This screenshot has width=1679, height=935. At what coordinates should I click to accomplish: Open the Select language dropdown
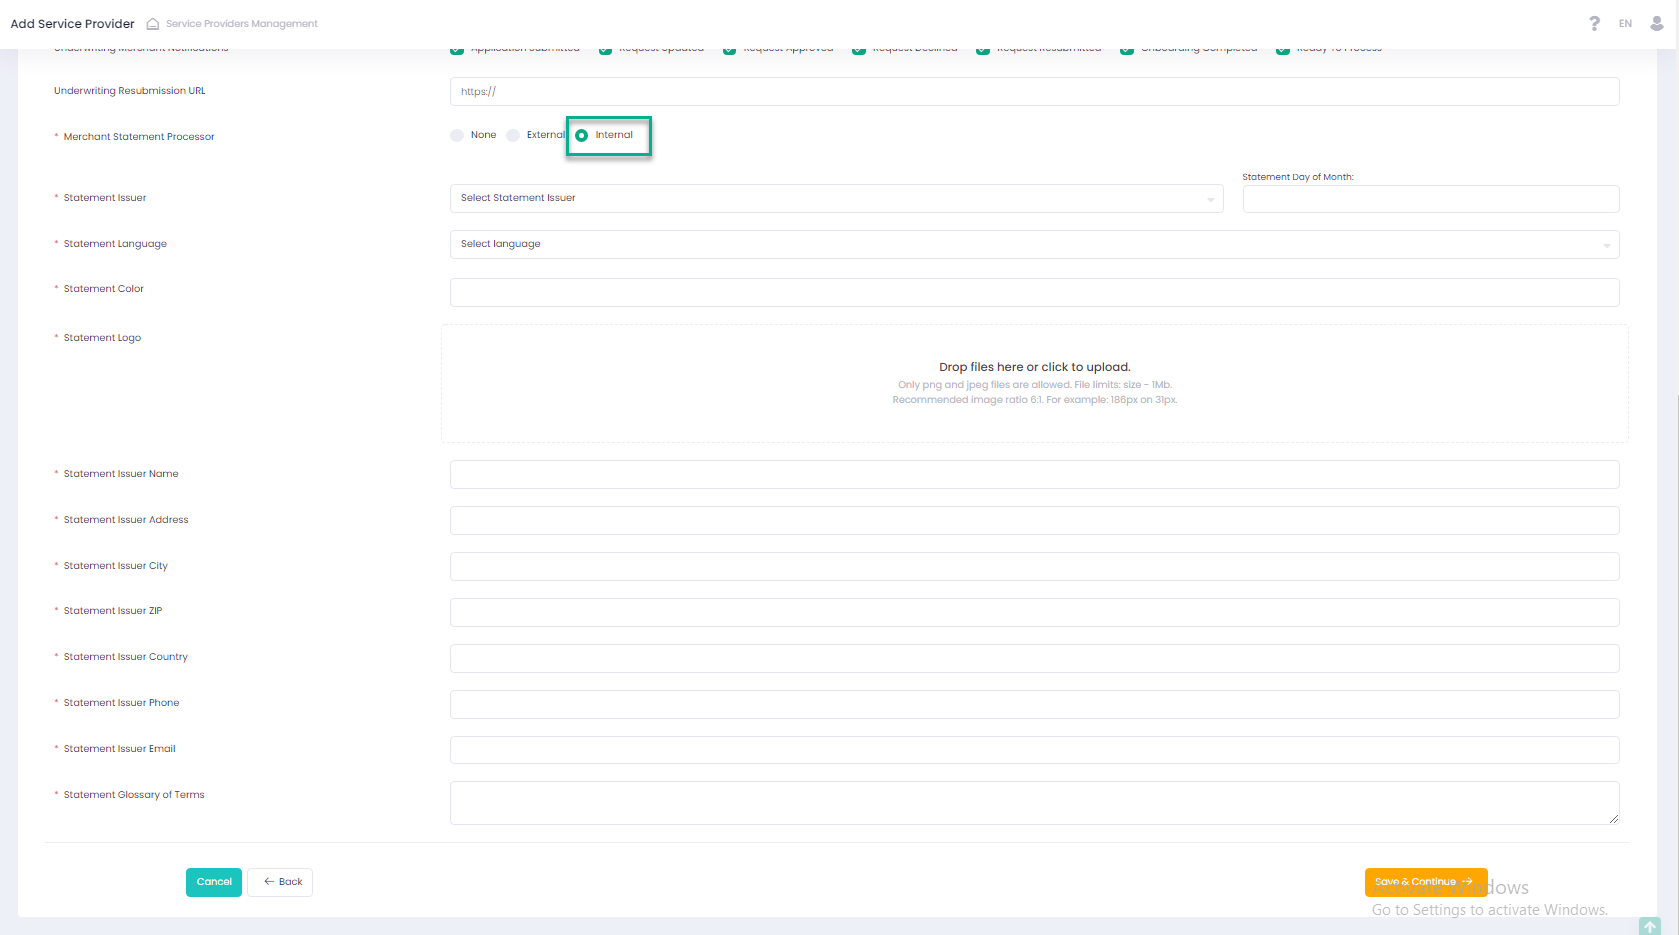1034,244
